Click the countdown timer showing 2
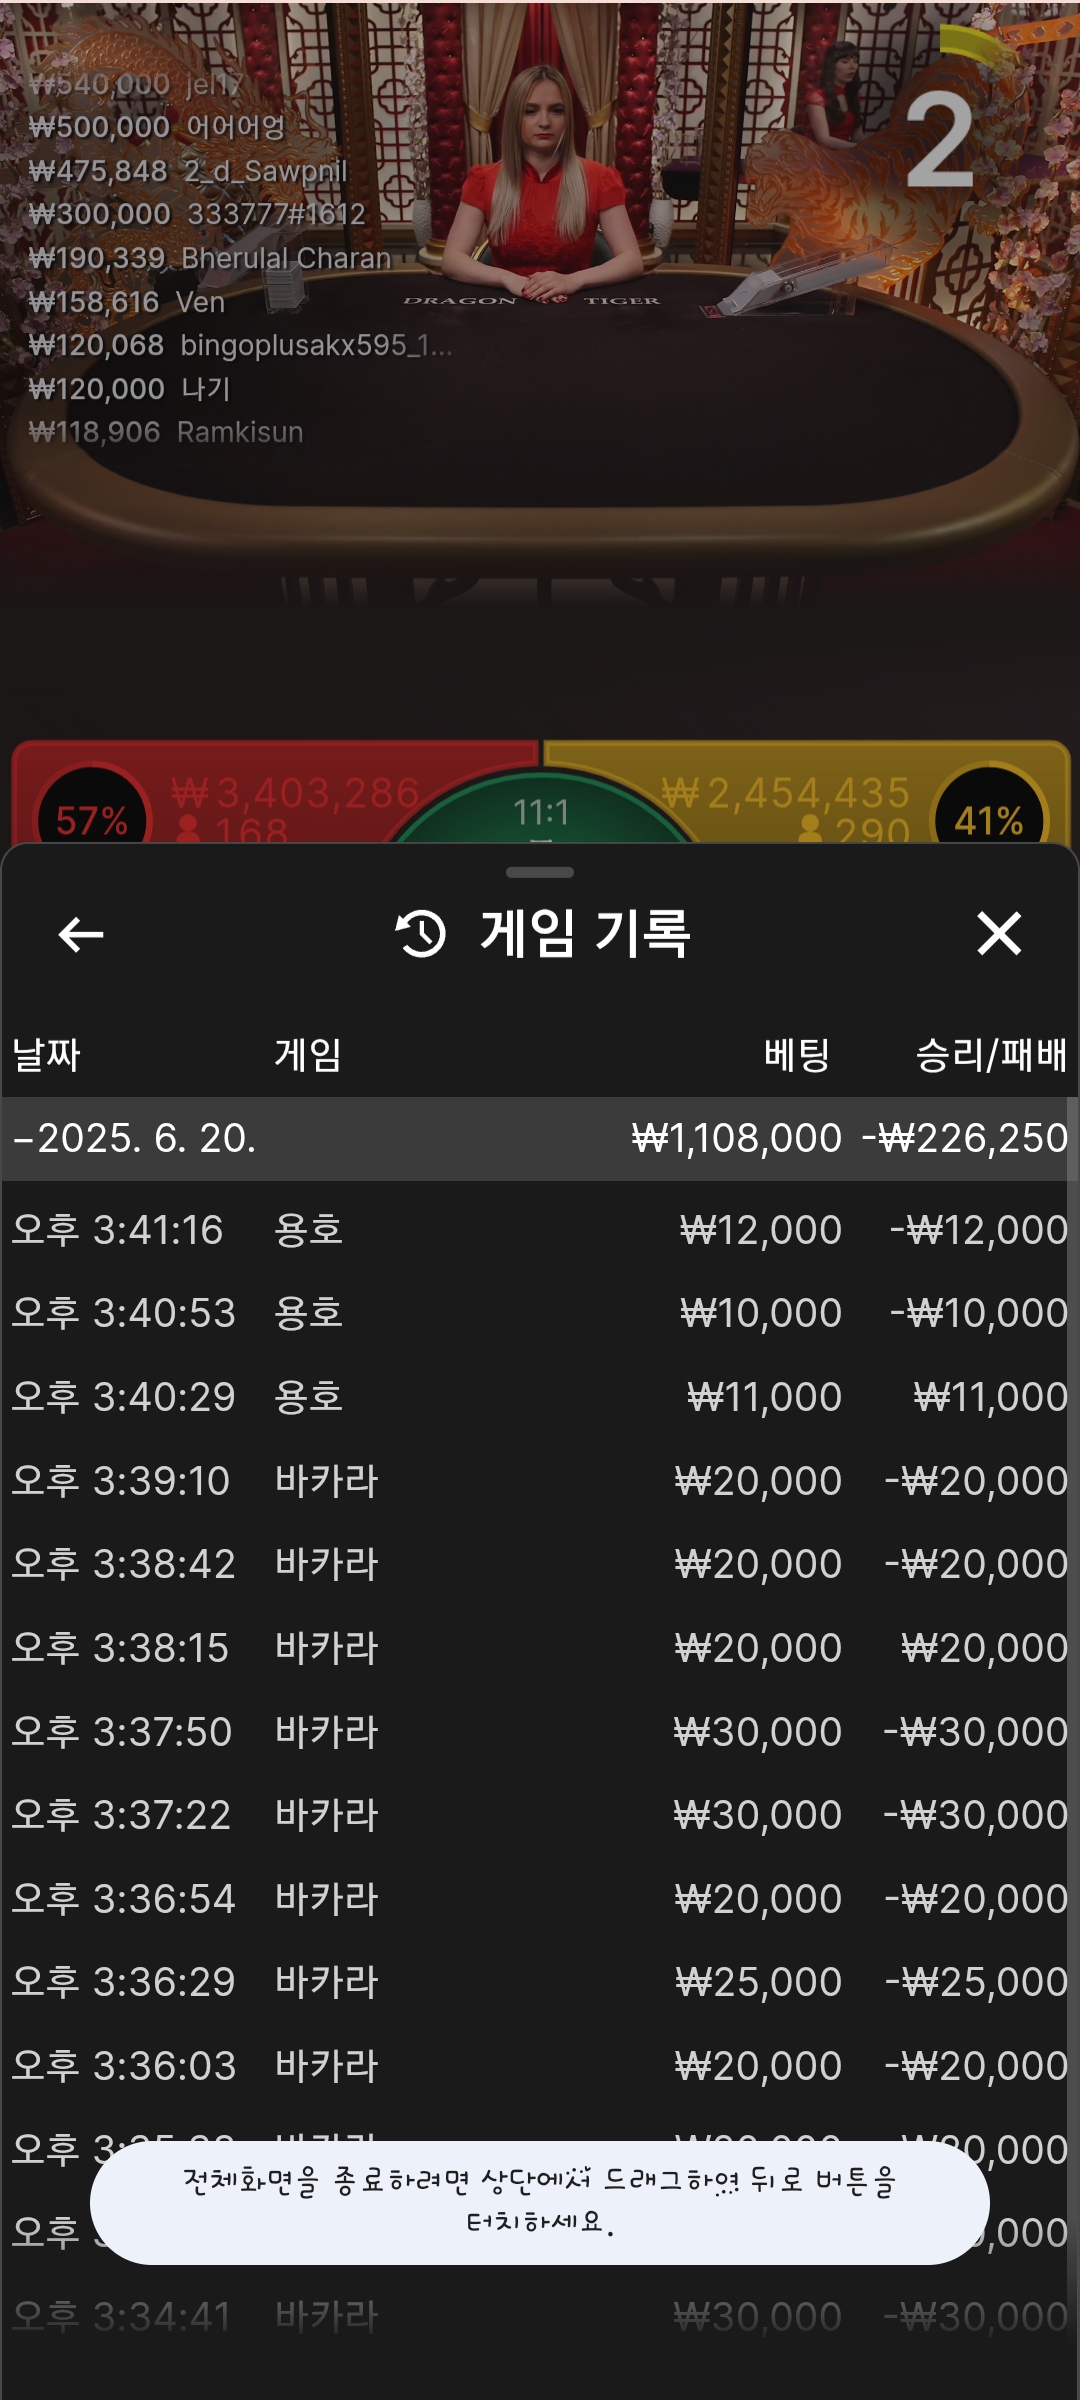1080x2400 pixels. 940,140
